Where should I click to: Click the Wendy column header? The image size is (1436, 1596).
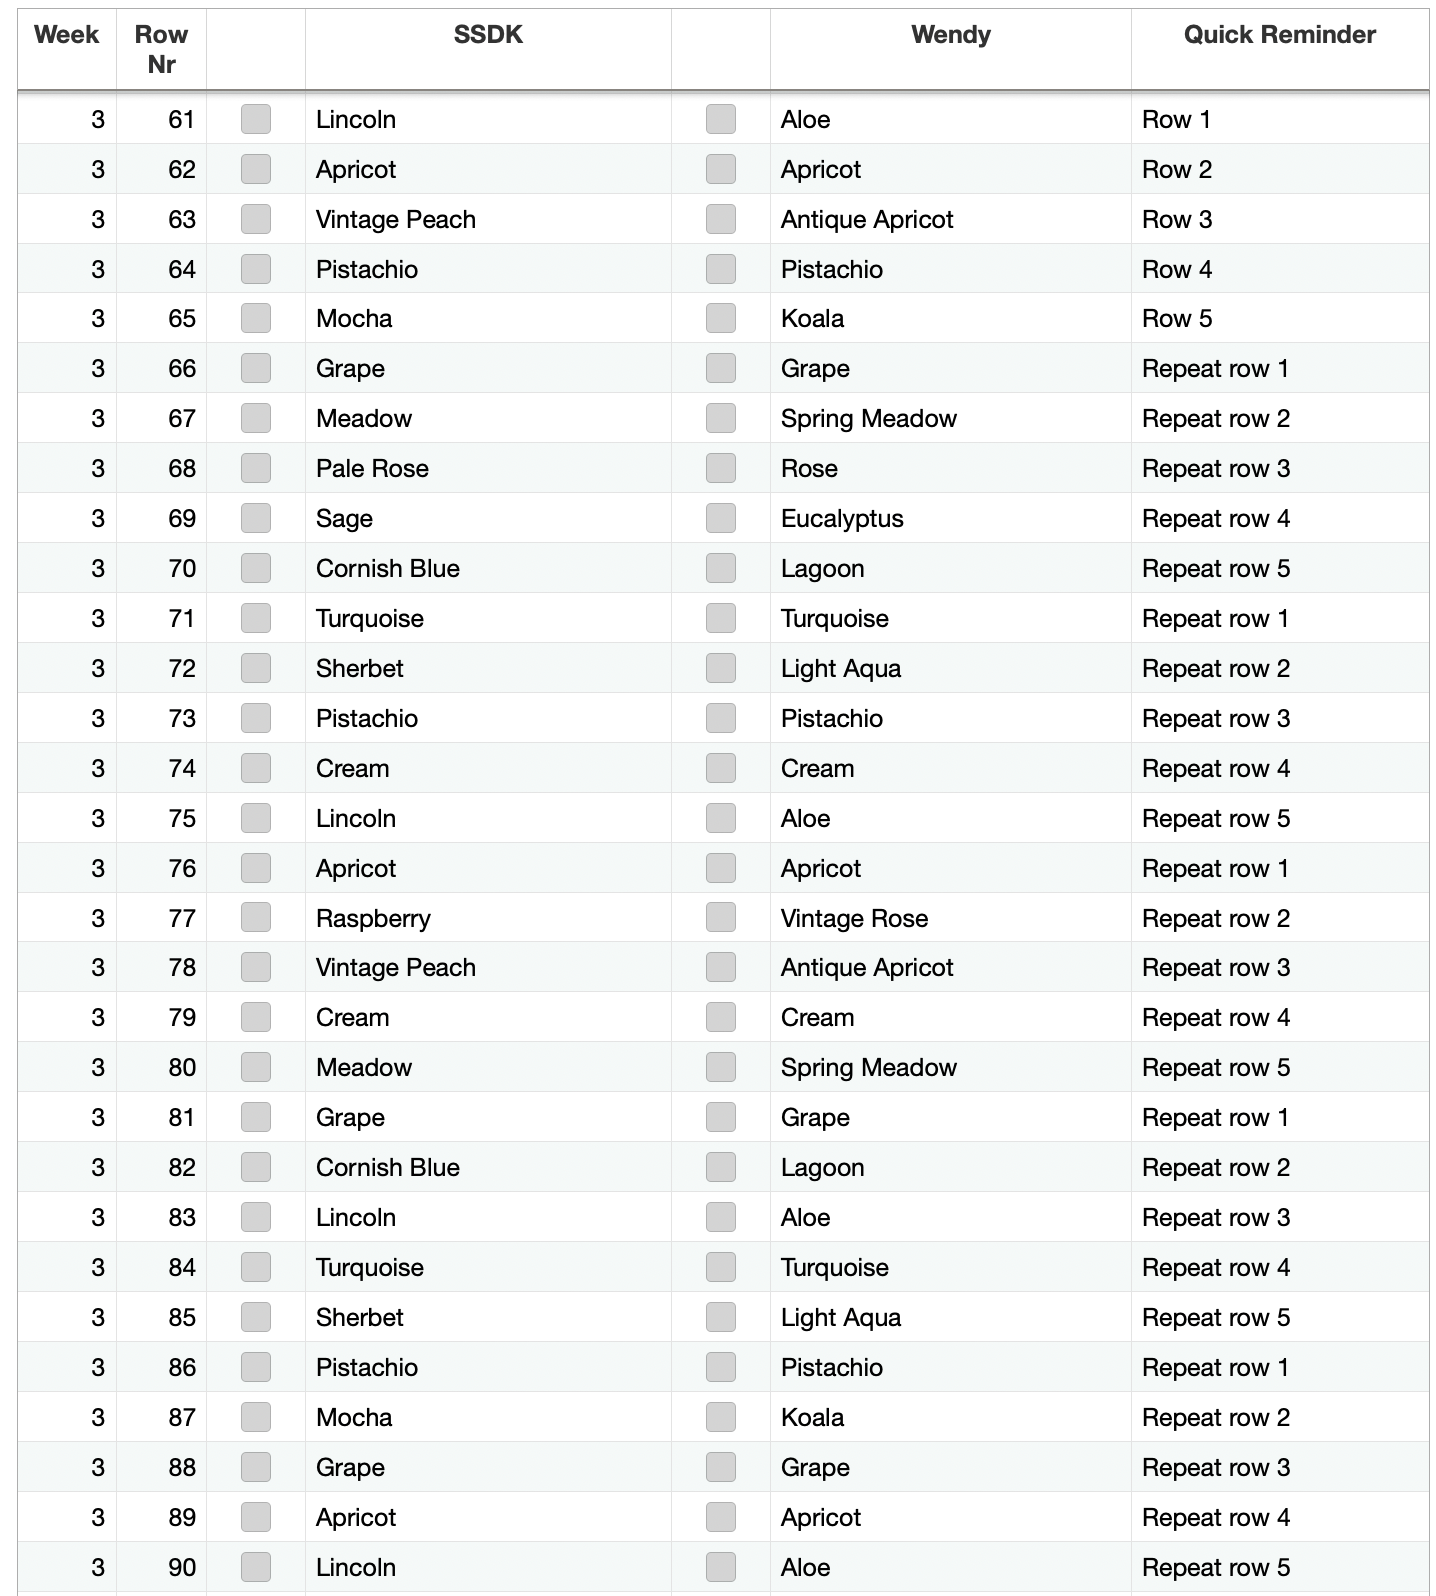tap(951, 35)
